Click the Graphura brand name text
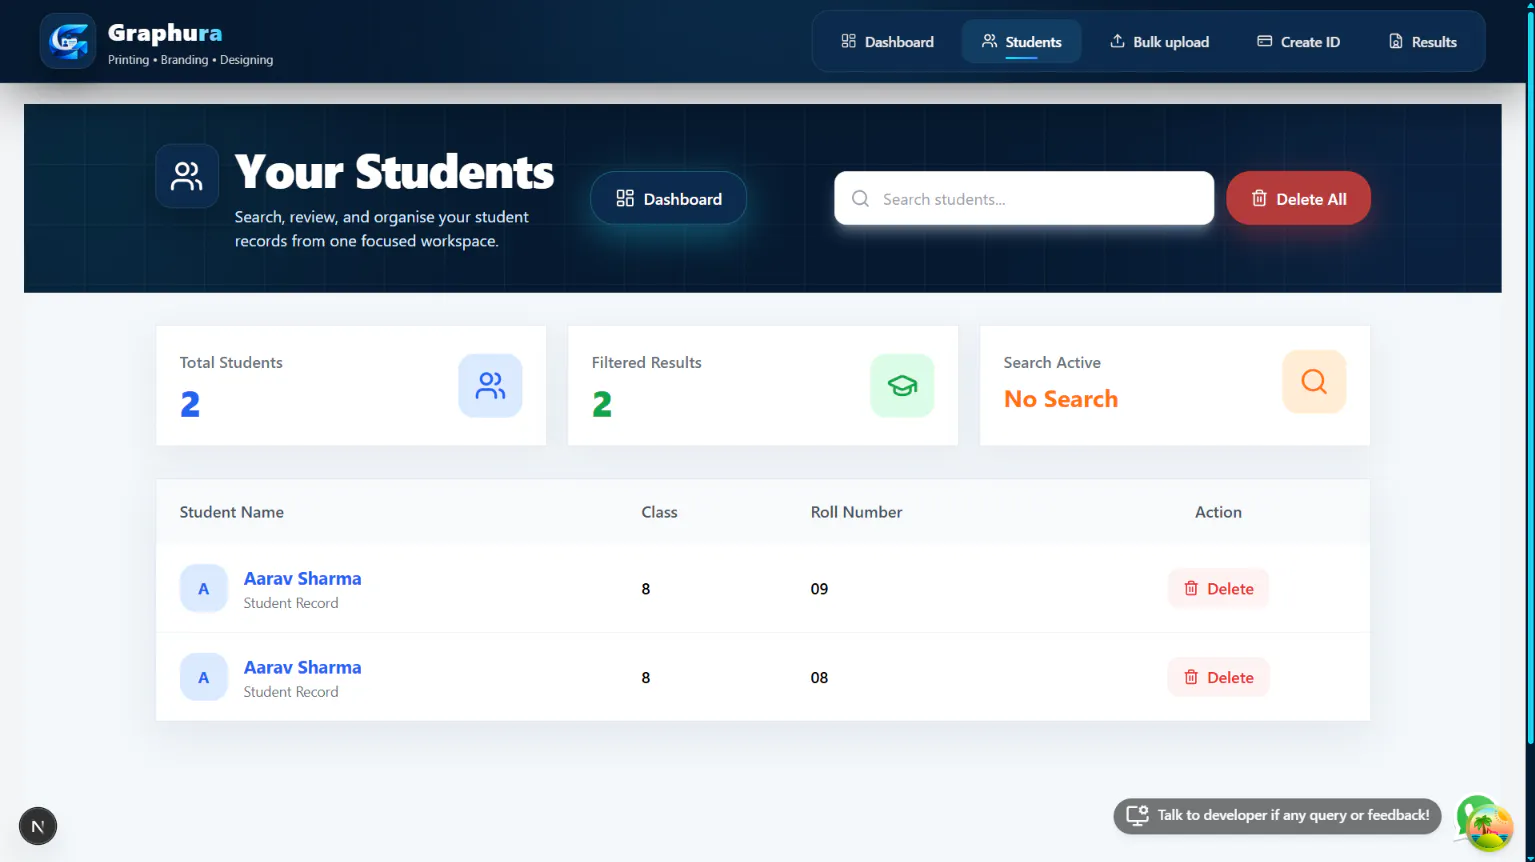The image size is (1535, 862). click(x=165, y=33)
